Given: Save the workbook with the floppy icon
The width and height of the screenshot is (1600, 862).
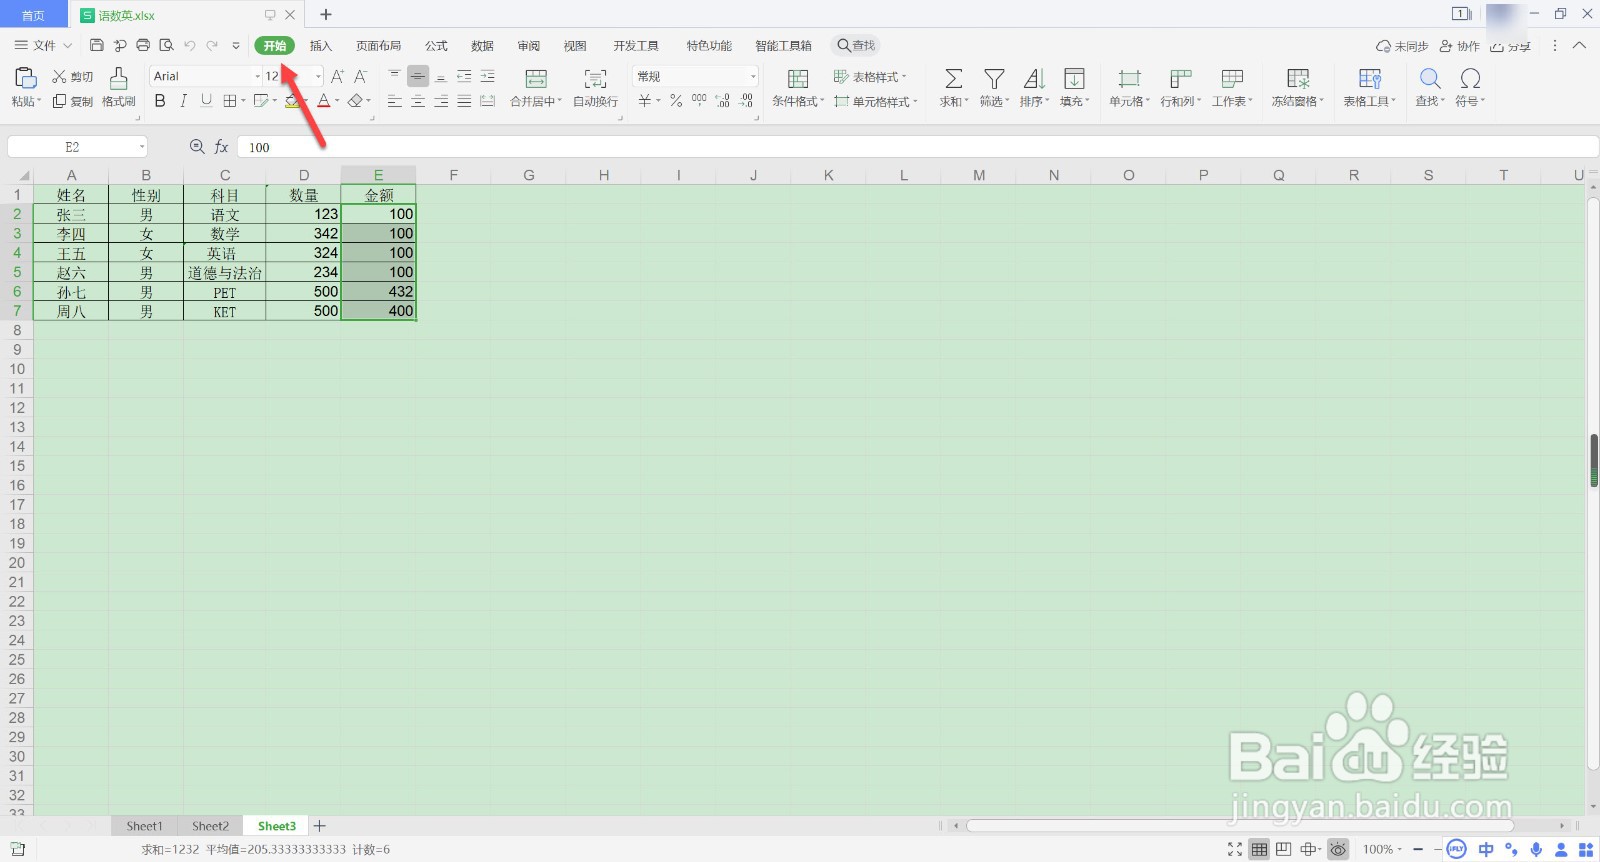Looking at the screenshot, I should point(97,45).
